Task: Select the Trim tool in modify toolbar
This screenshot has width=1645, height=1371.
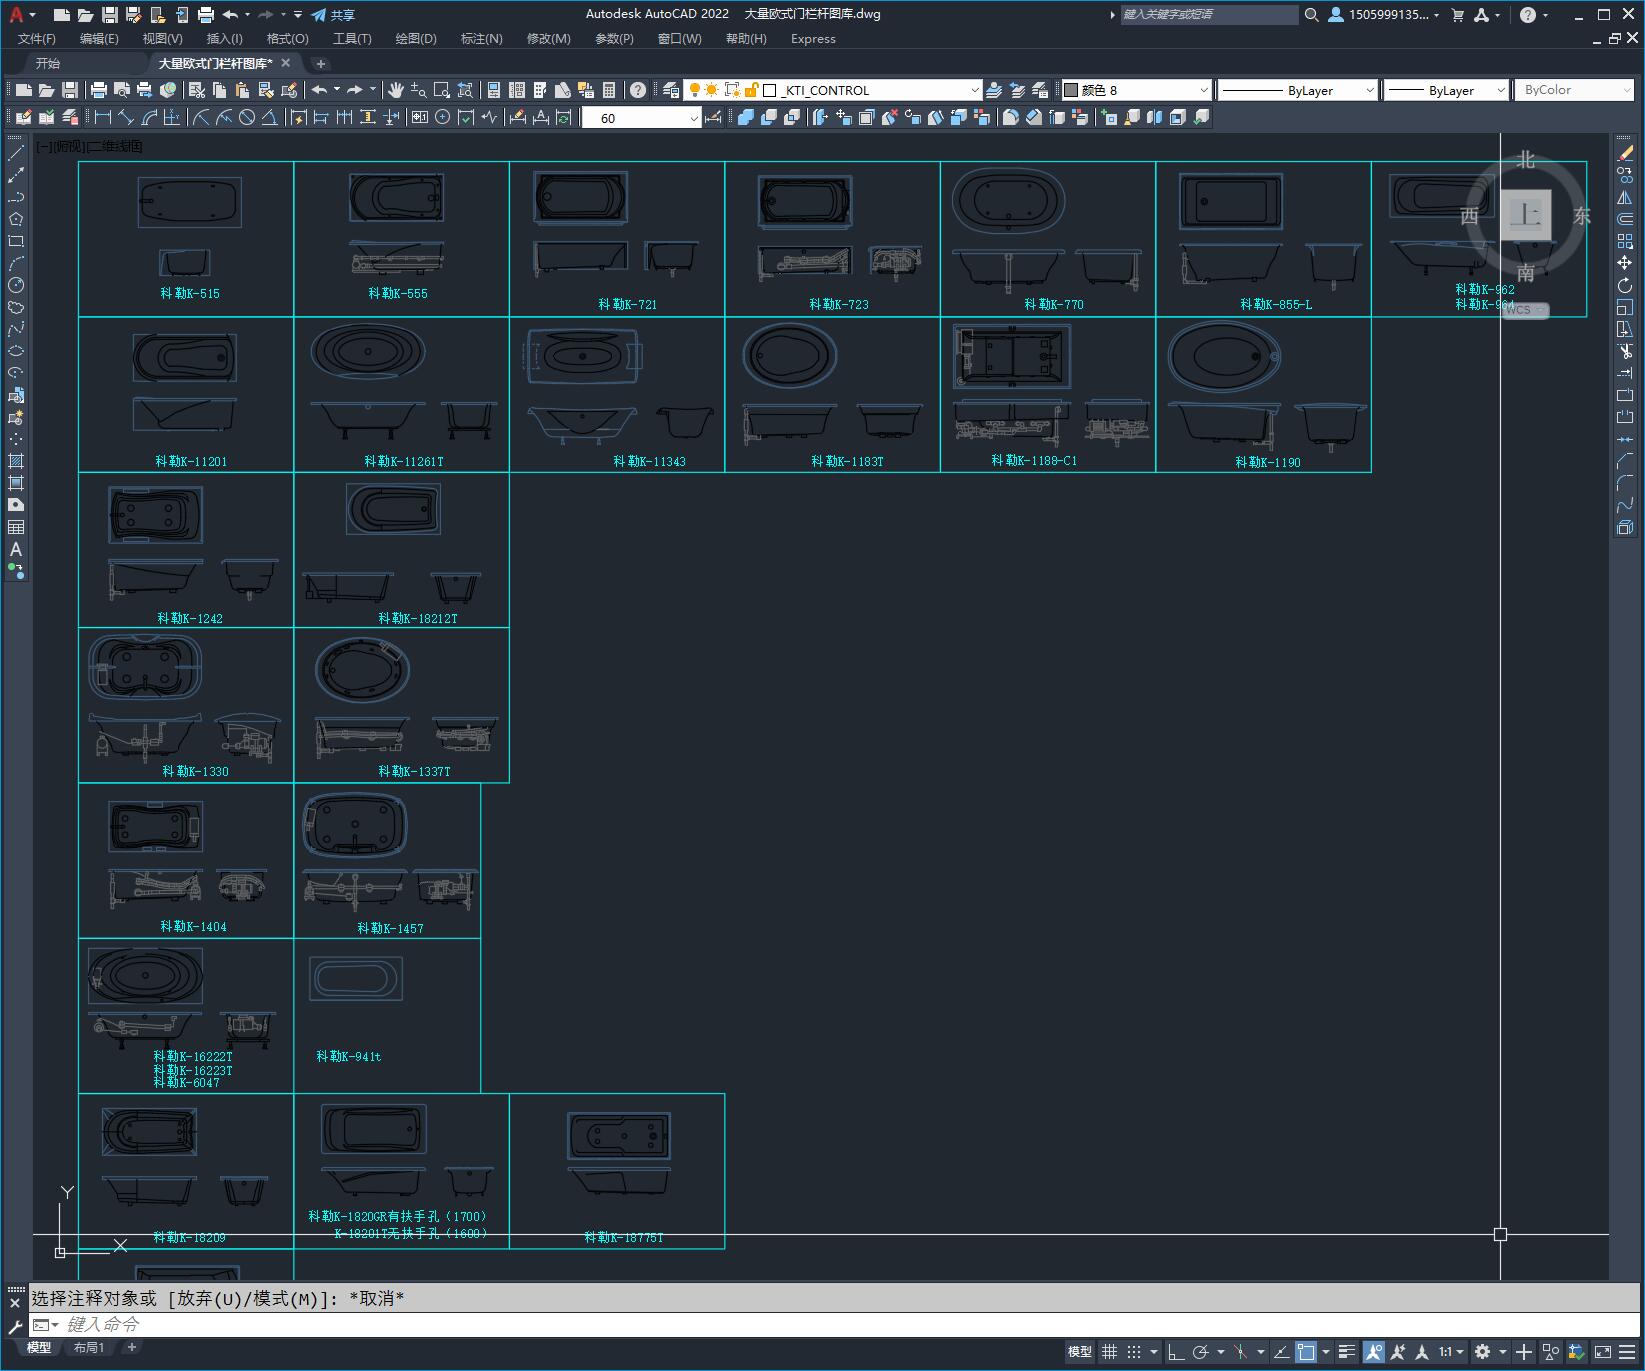Action: [1625, 351]
